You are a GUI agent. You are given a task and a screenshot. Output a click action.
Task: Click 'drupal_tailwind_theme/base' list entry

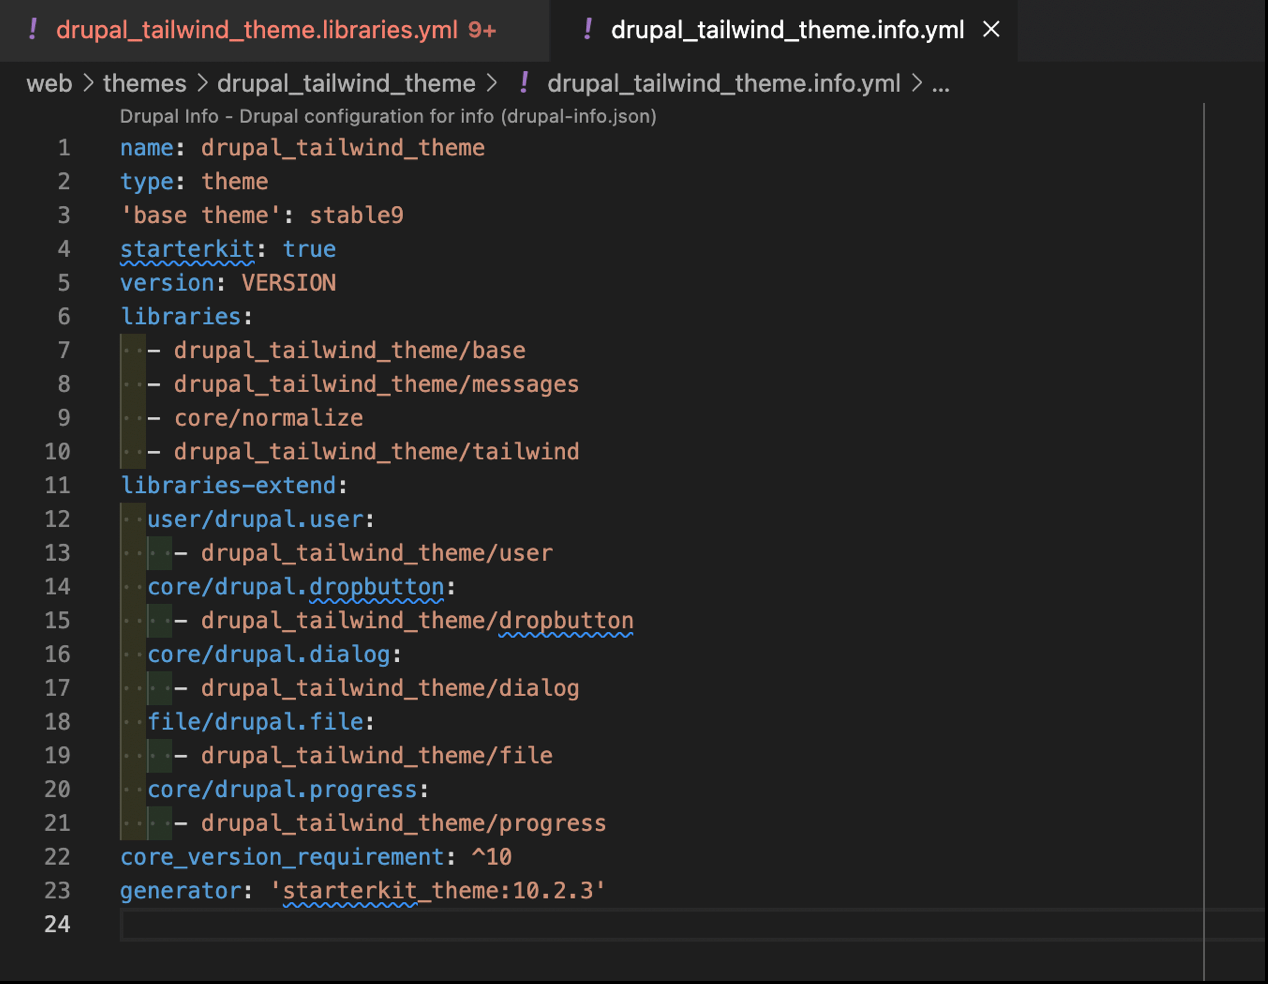pyautogui.click(x=350, y=350)
